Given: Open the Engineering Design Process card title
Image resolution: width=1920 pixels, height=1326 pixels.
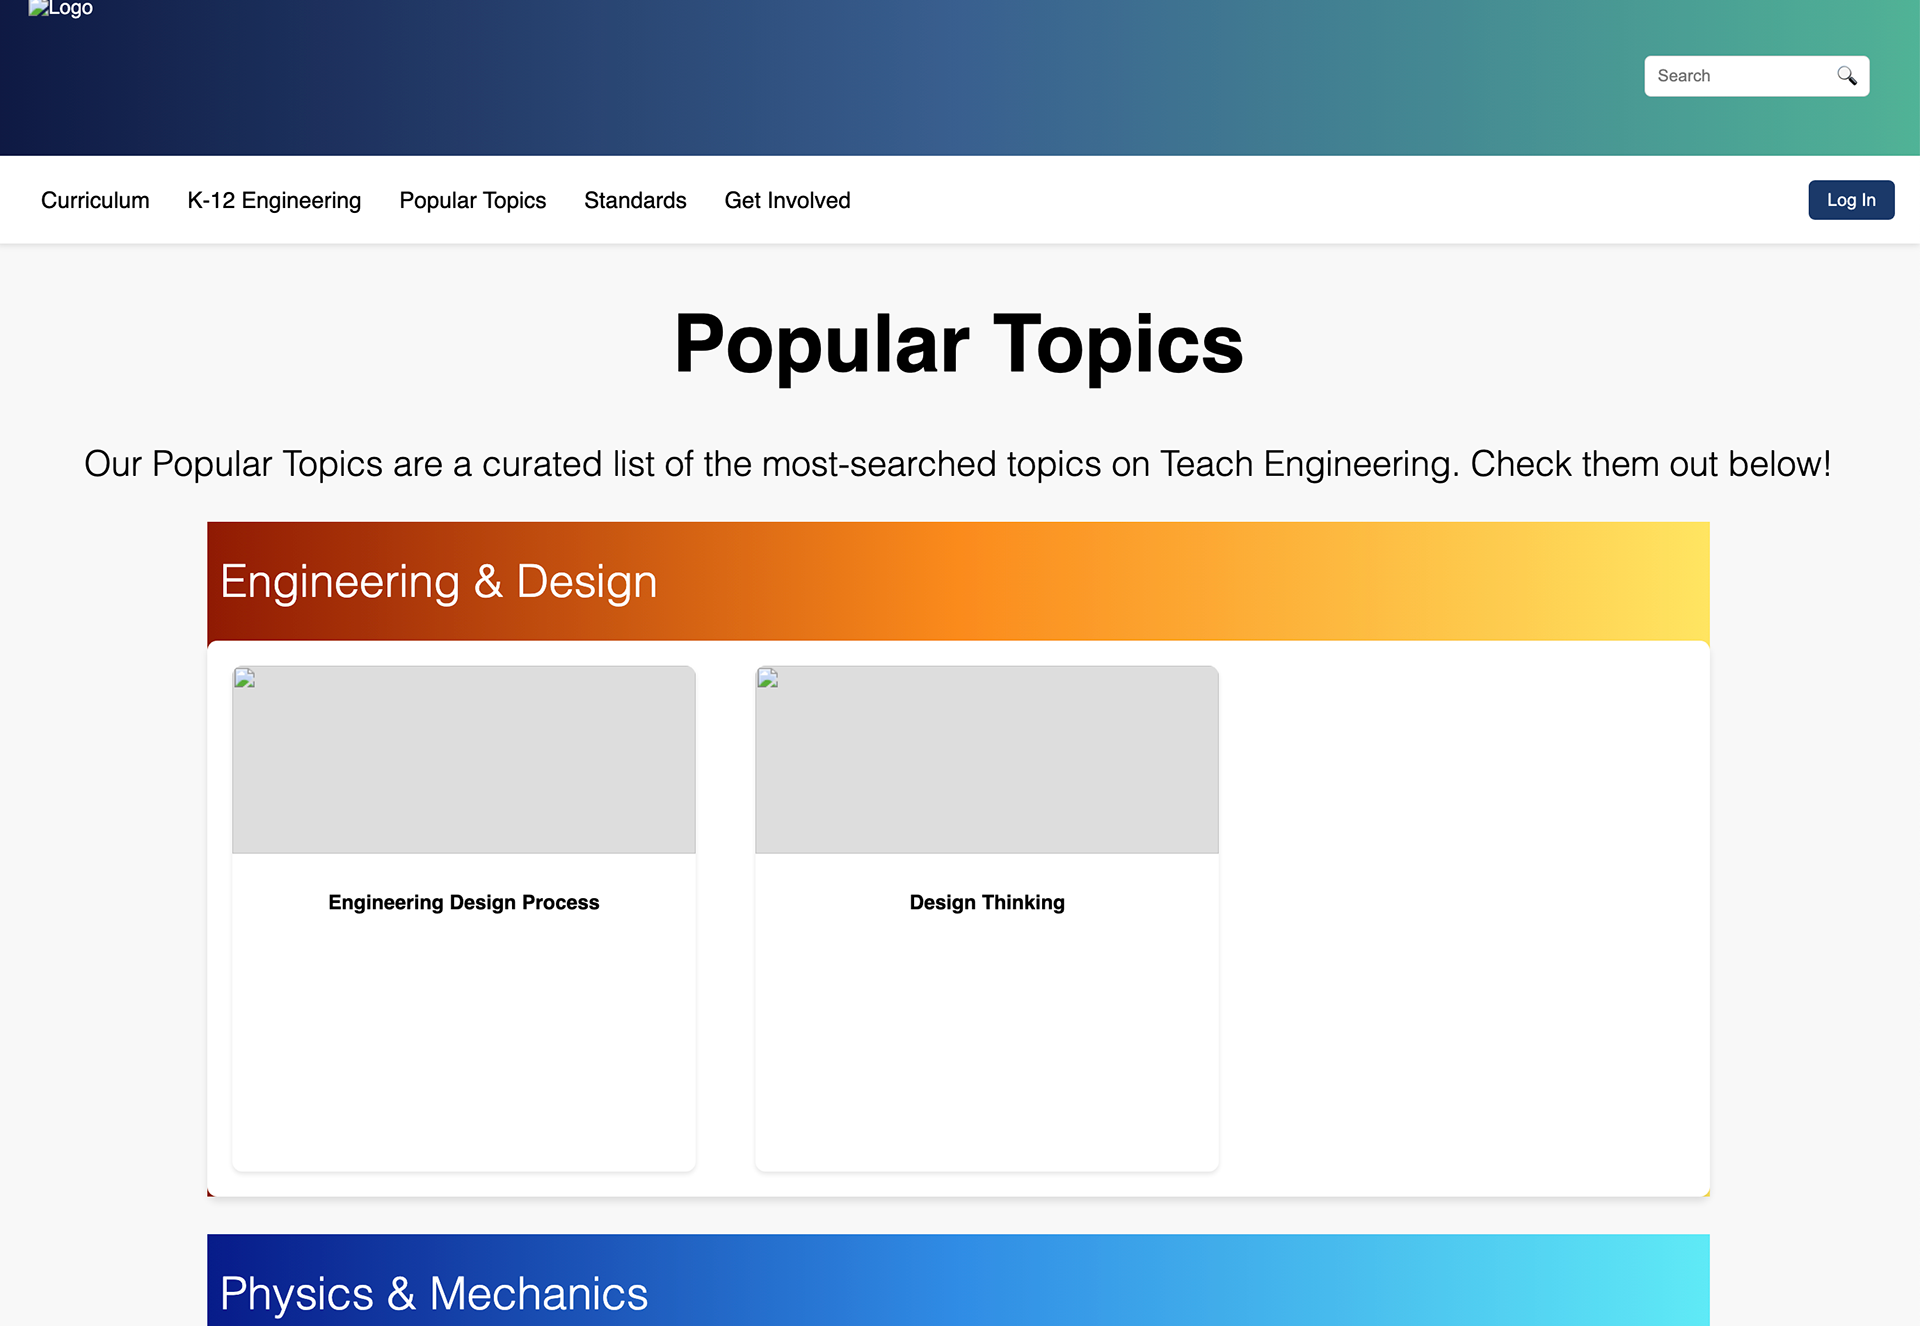Looking at the screenshot, I should (464, 902).
